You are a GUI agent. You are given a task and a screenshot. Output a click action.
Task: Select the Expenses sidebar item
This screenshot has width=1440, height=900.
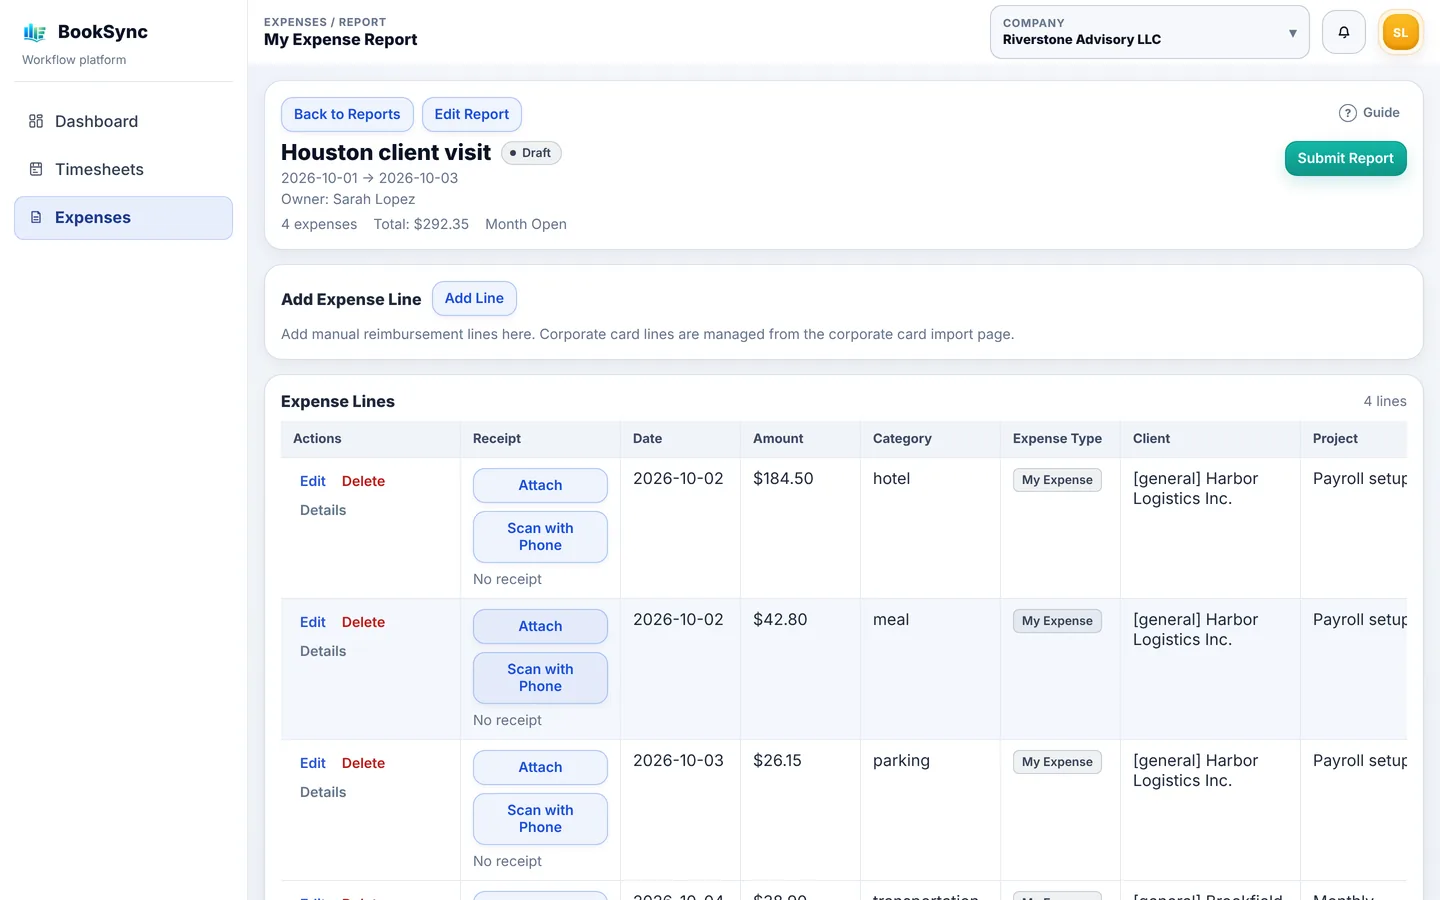point(123,217)
